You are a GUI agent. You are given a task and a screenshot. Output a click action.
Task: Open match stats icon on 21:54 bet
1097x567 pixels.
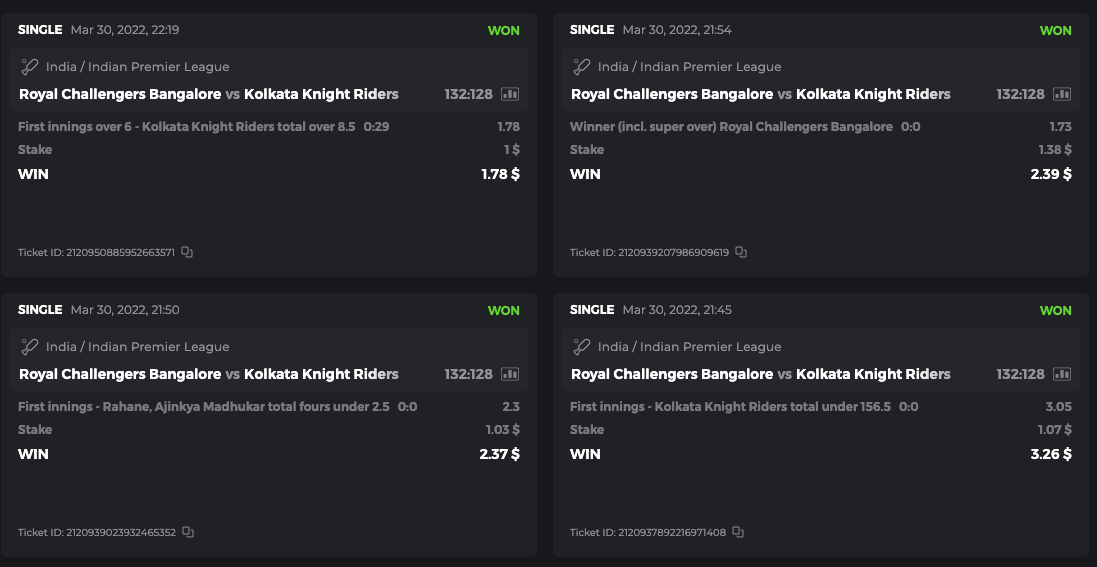pyautogui.click(x=1062, y=94)
